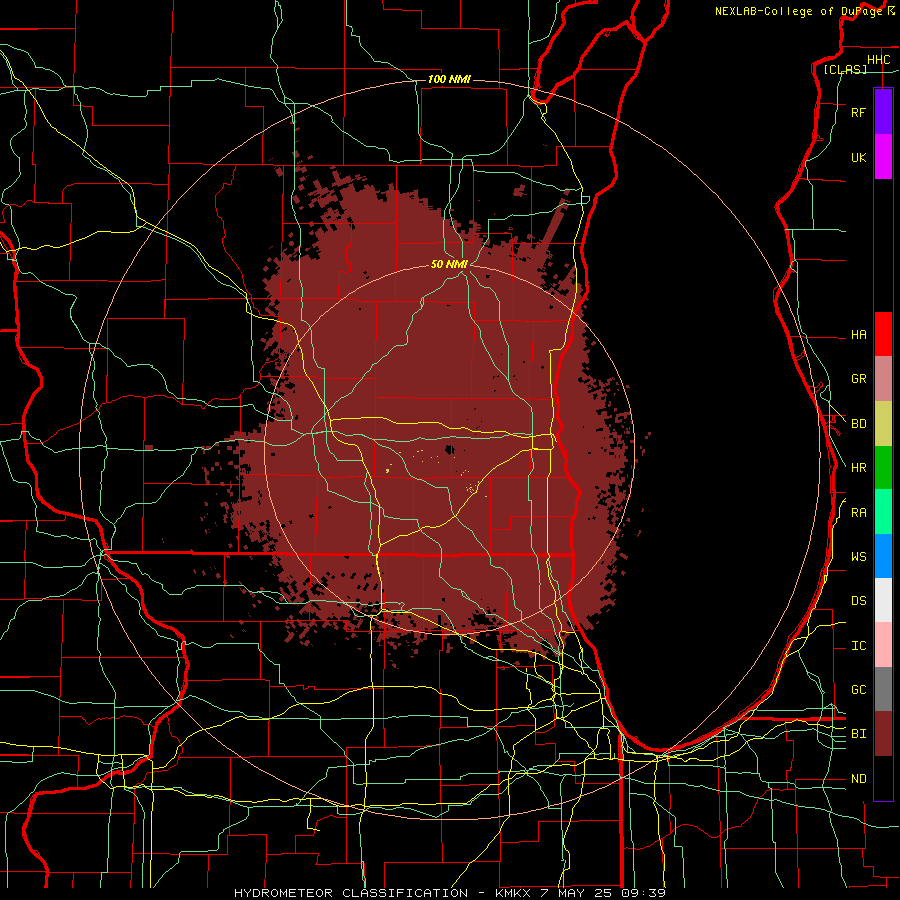Click the UK magenta legend swatch
Image resolution: width=900 pixels, height=900 pixels.
[883, 157]
